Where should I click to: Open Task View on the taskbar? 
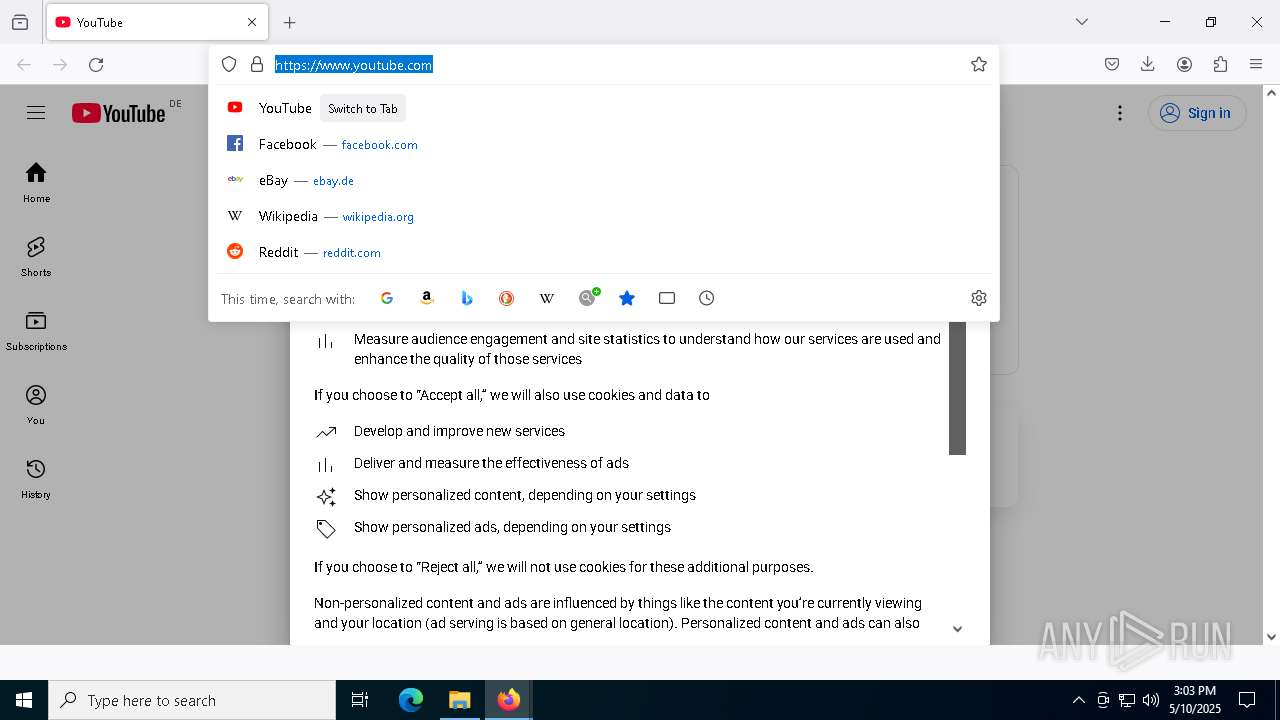360,700
